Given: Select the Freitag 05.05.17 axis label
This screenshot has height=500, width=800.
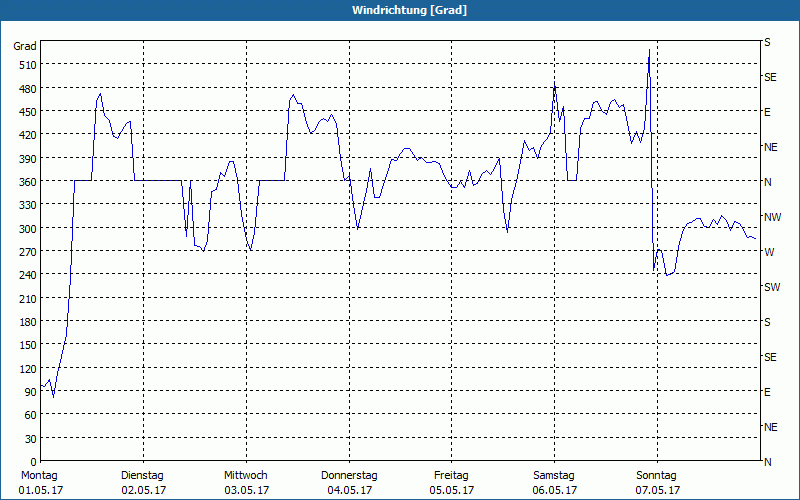Looking at the screenshot, I should point(451,483).
